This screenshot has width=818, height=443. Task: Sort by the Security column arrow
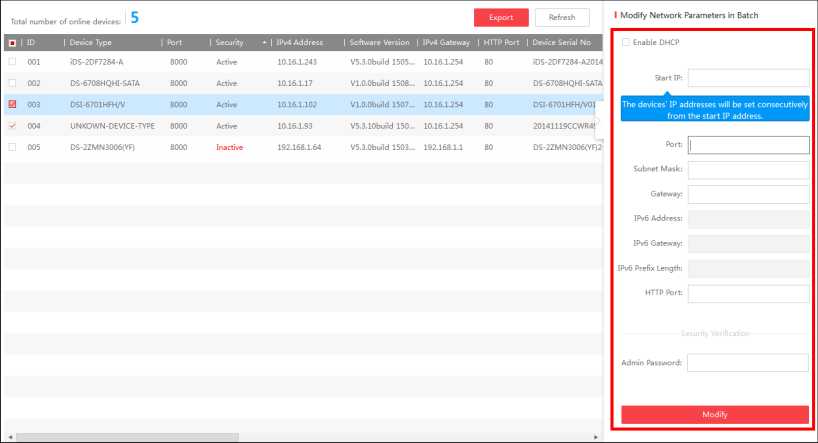pyautogui.click(x=265, y=43)
